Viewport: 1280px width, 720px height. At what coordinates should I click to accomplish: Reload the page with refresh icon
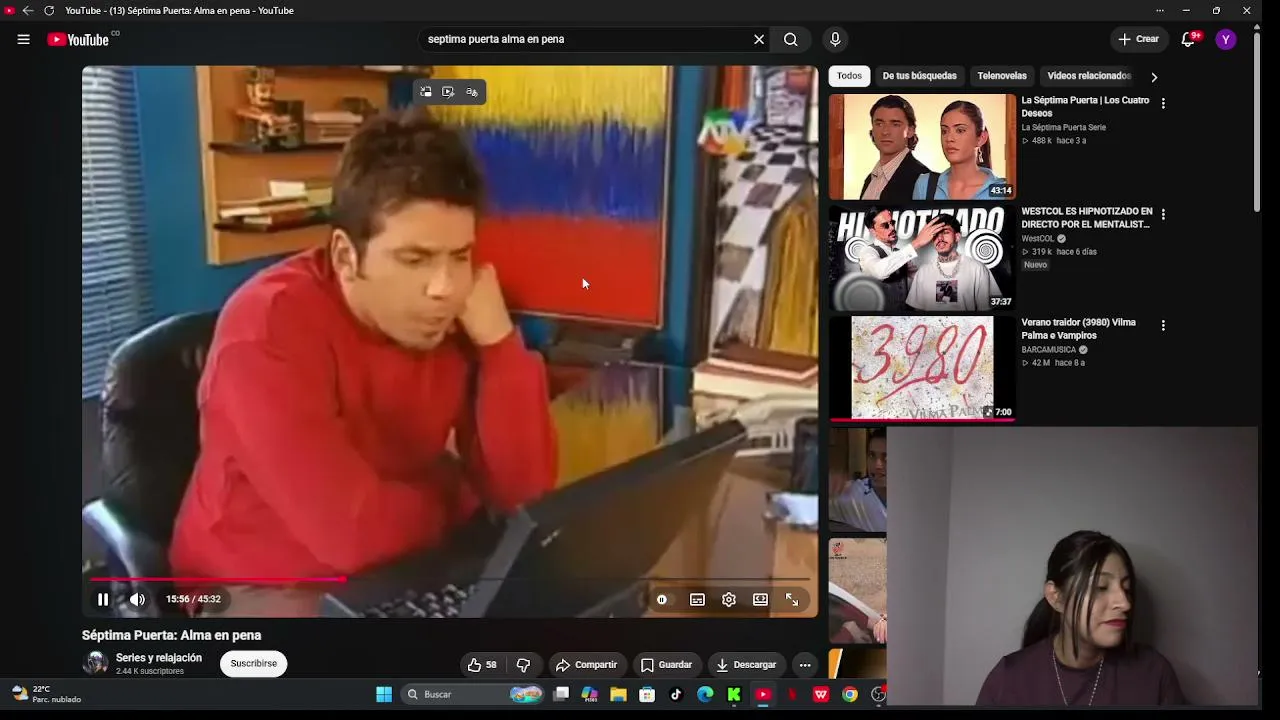tap(49, 11)
